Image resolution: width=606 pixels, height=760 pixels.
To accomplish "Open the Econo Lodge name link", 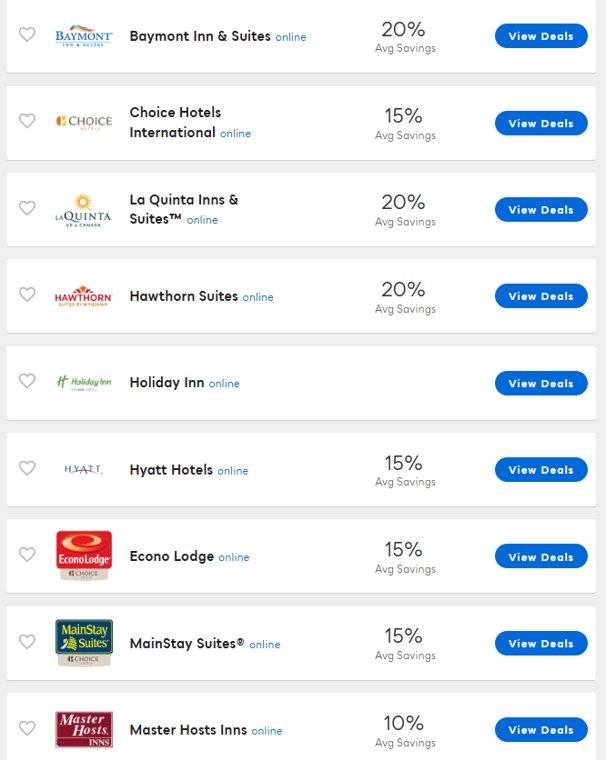I will tap(172, 556).
